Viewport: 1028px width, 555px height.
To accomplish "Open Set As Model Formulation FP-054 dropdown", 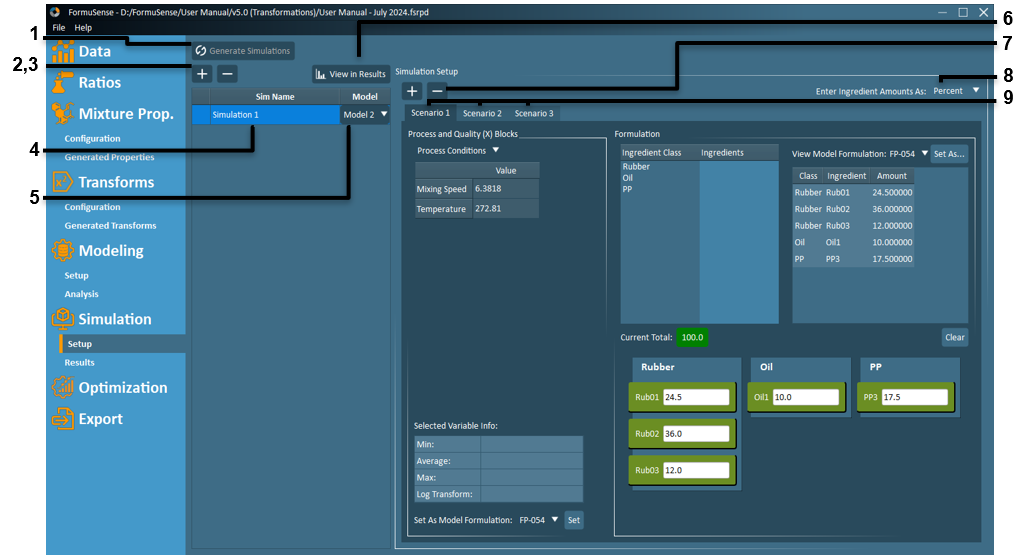I will pyautogui.click(x=538, y=520).
